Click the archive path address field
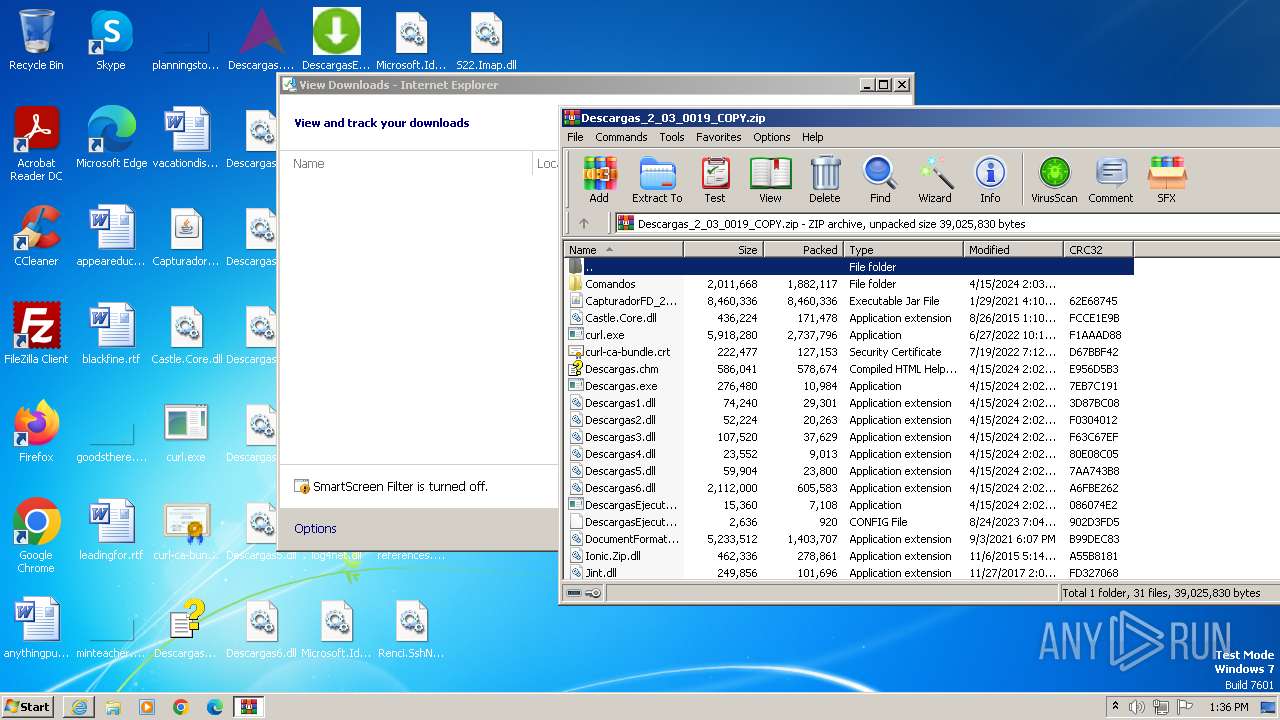Viewport: 1280px width, 720px height. pos(945,224)
